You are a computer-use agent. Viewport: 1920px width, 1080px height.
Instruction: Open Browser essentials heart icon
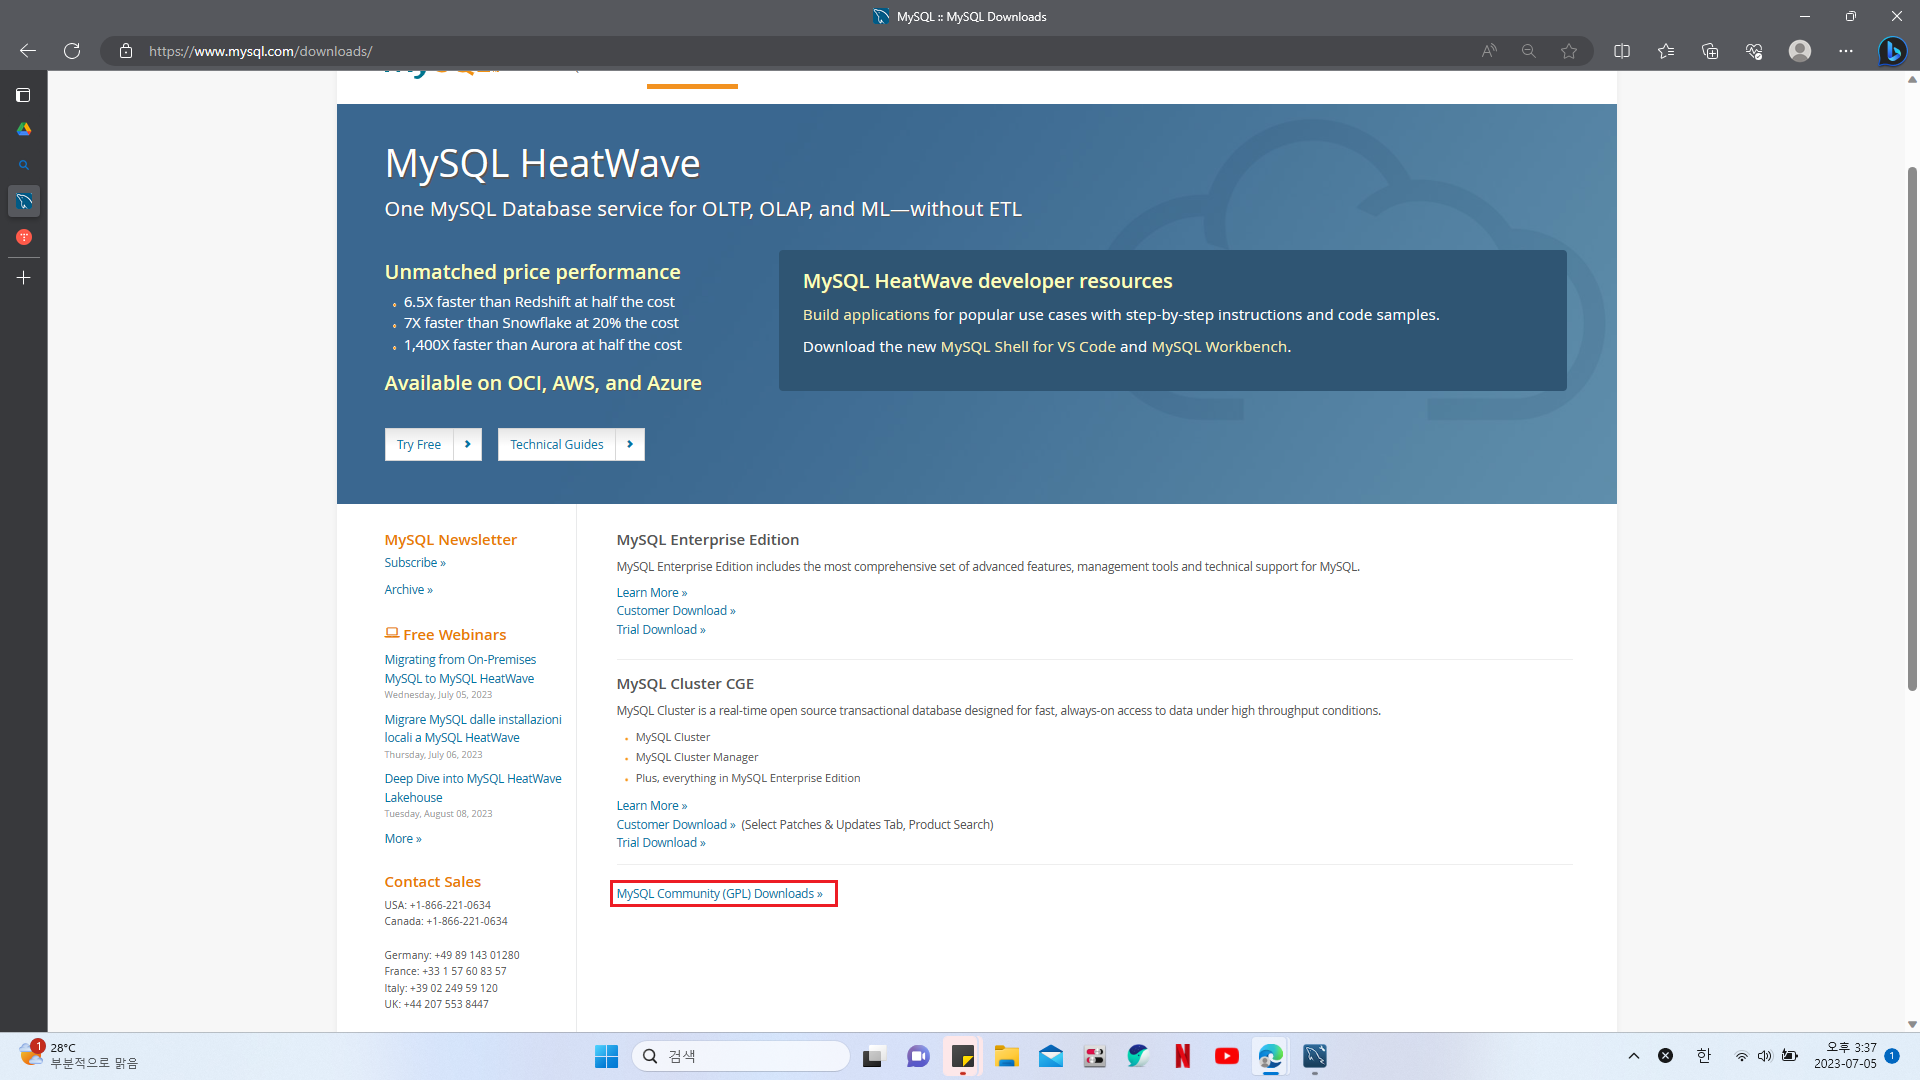(x=1754, y=51)
